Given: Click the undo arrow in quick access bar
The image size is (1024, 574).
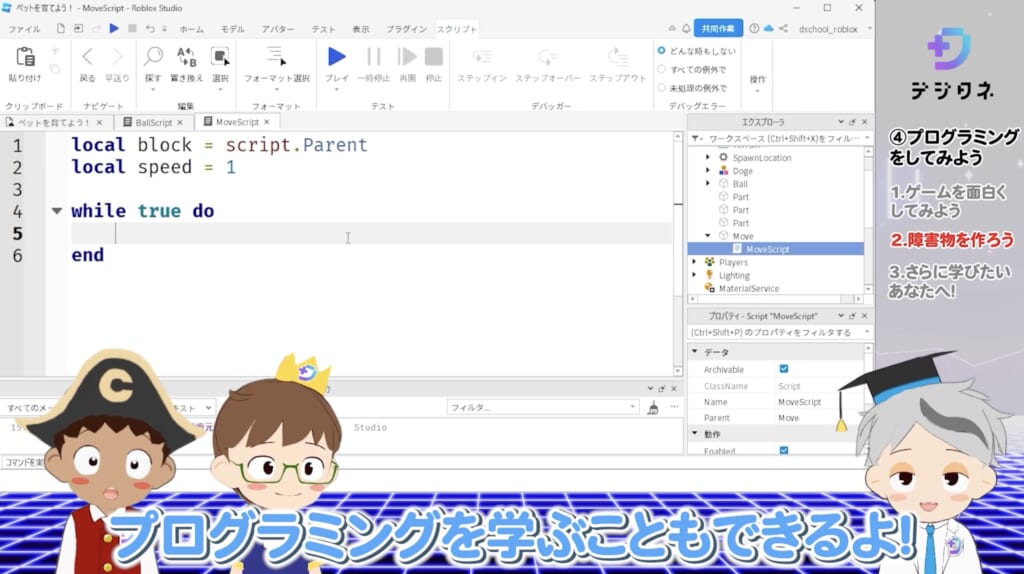Looking at the screenshot, I should coord(150,29).
